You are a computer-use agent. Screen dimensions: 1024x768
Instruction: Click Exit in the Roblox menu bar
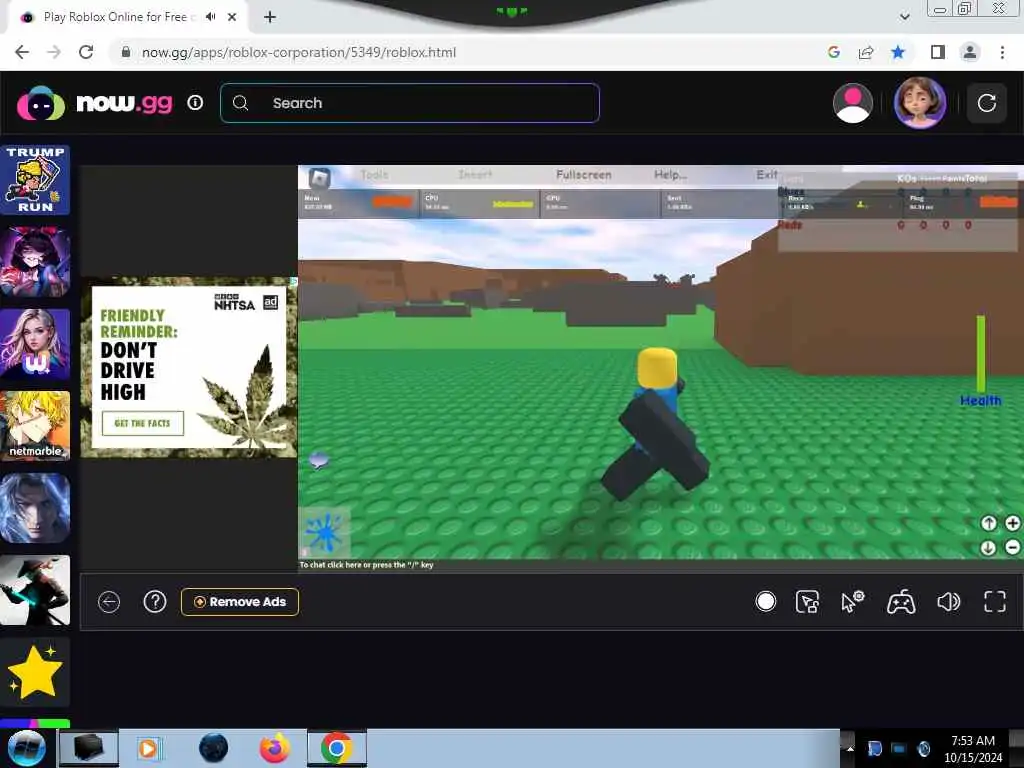(767, 174)
